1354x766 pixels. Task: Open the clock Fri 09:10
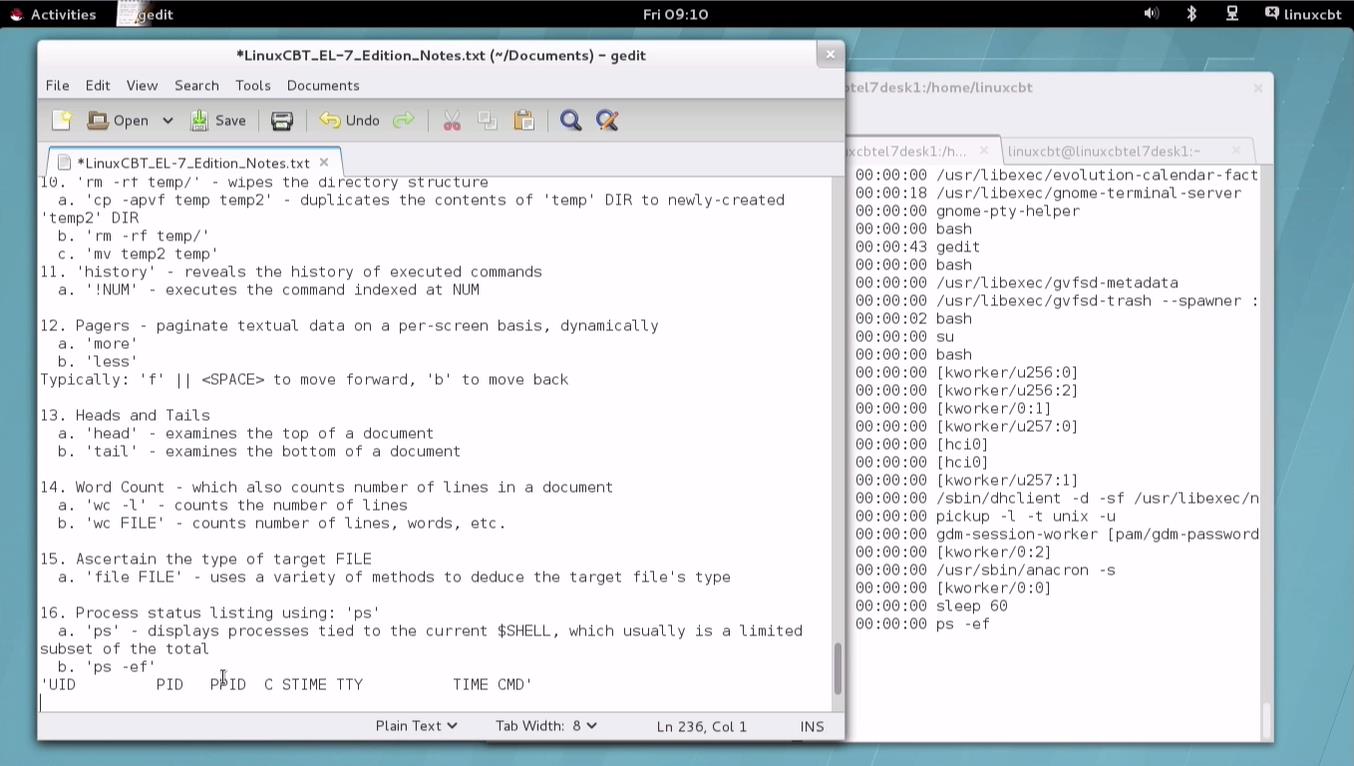click(x=676, y=14)
